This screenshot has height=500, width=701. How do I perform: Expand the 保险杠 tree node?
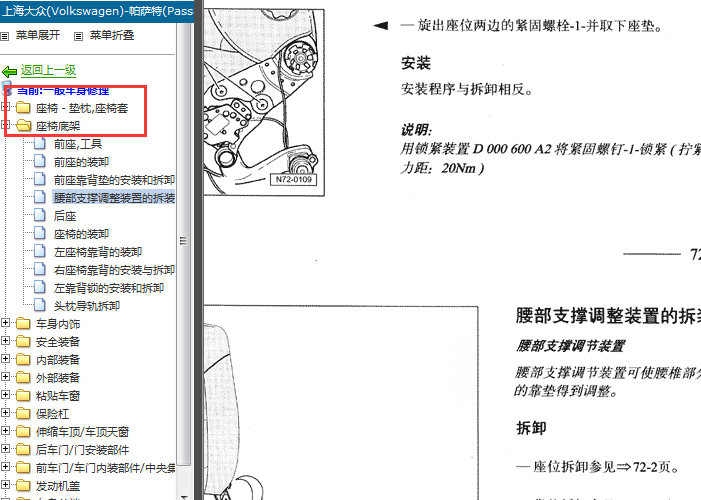click(x=5, y=412)
